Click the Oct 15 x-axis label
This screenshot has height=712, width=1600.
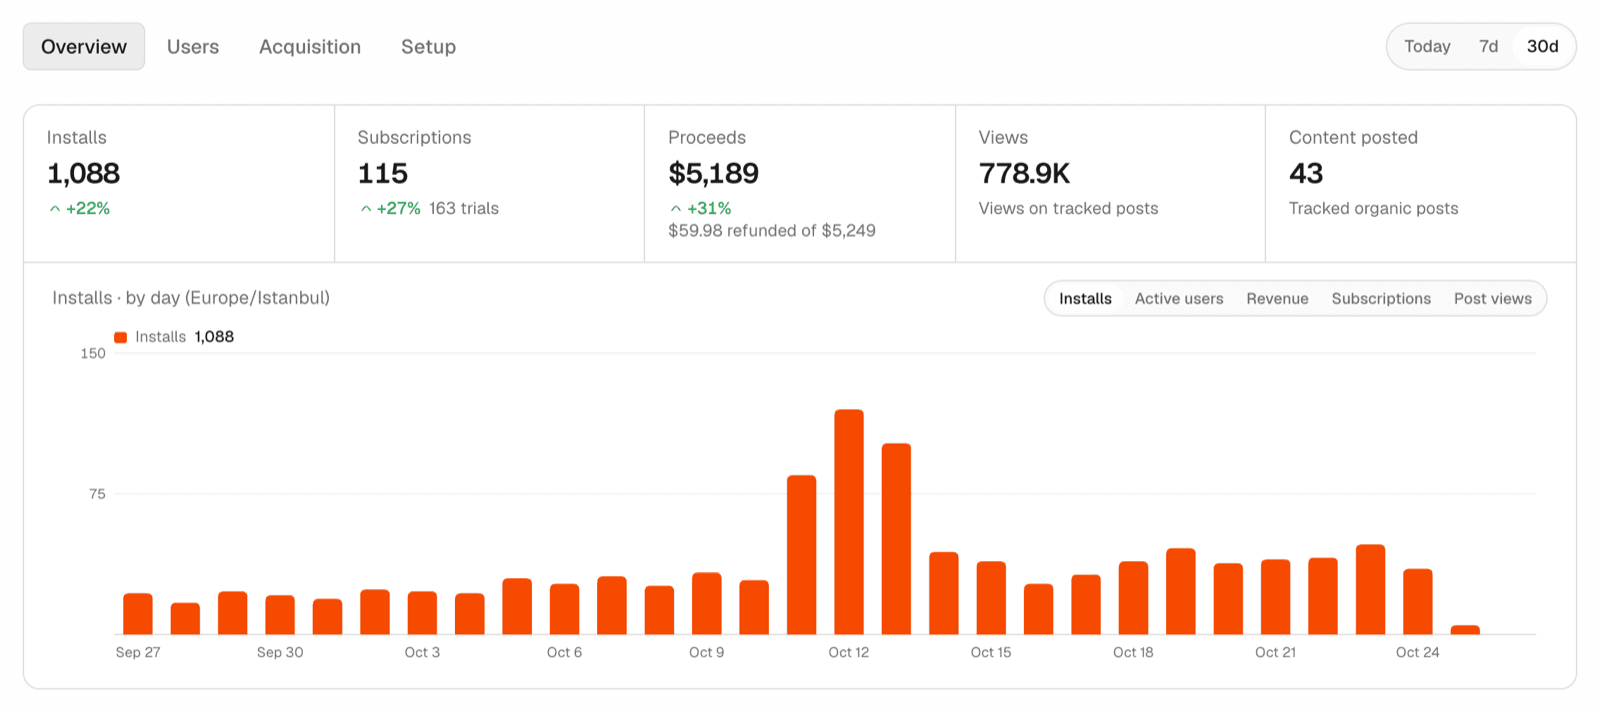click(x=991, y=652)
